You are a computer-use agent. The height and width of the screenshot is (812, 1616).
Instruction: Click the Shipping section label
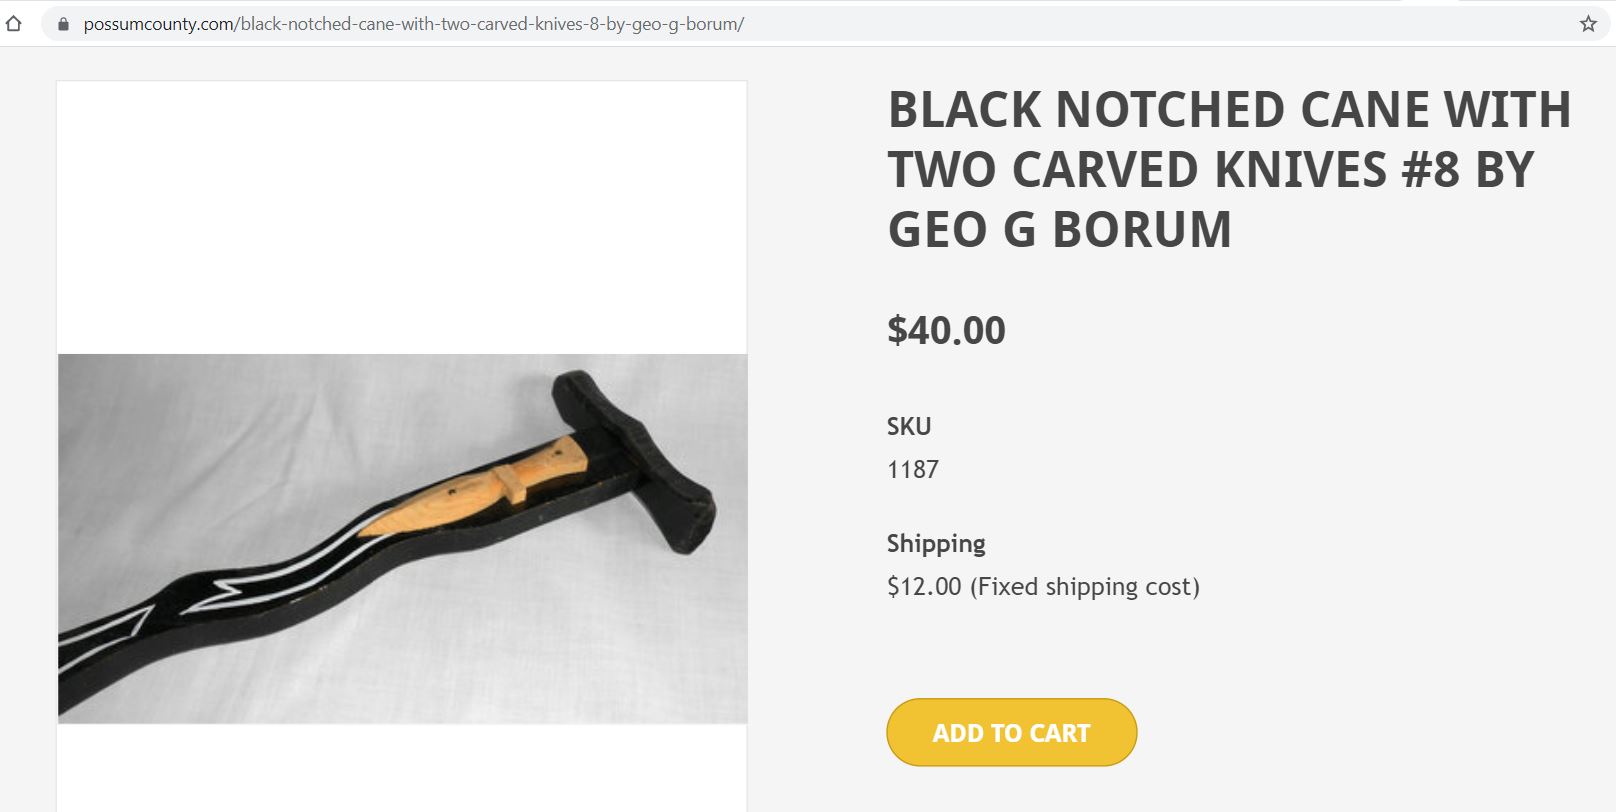coord(934,543)
